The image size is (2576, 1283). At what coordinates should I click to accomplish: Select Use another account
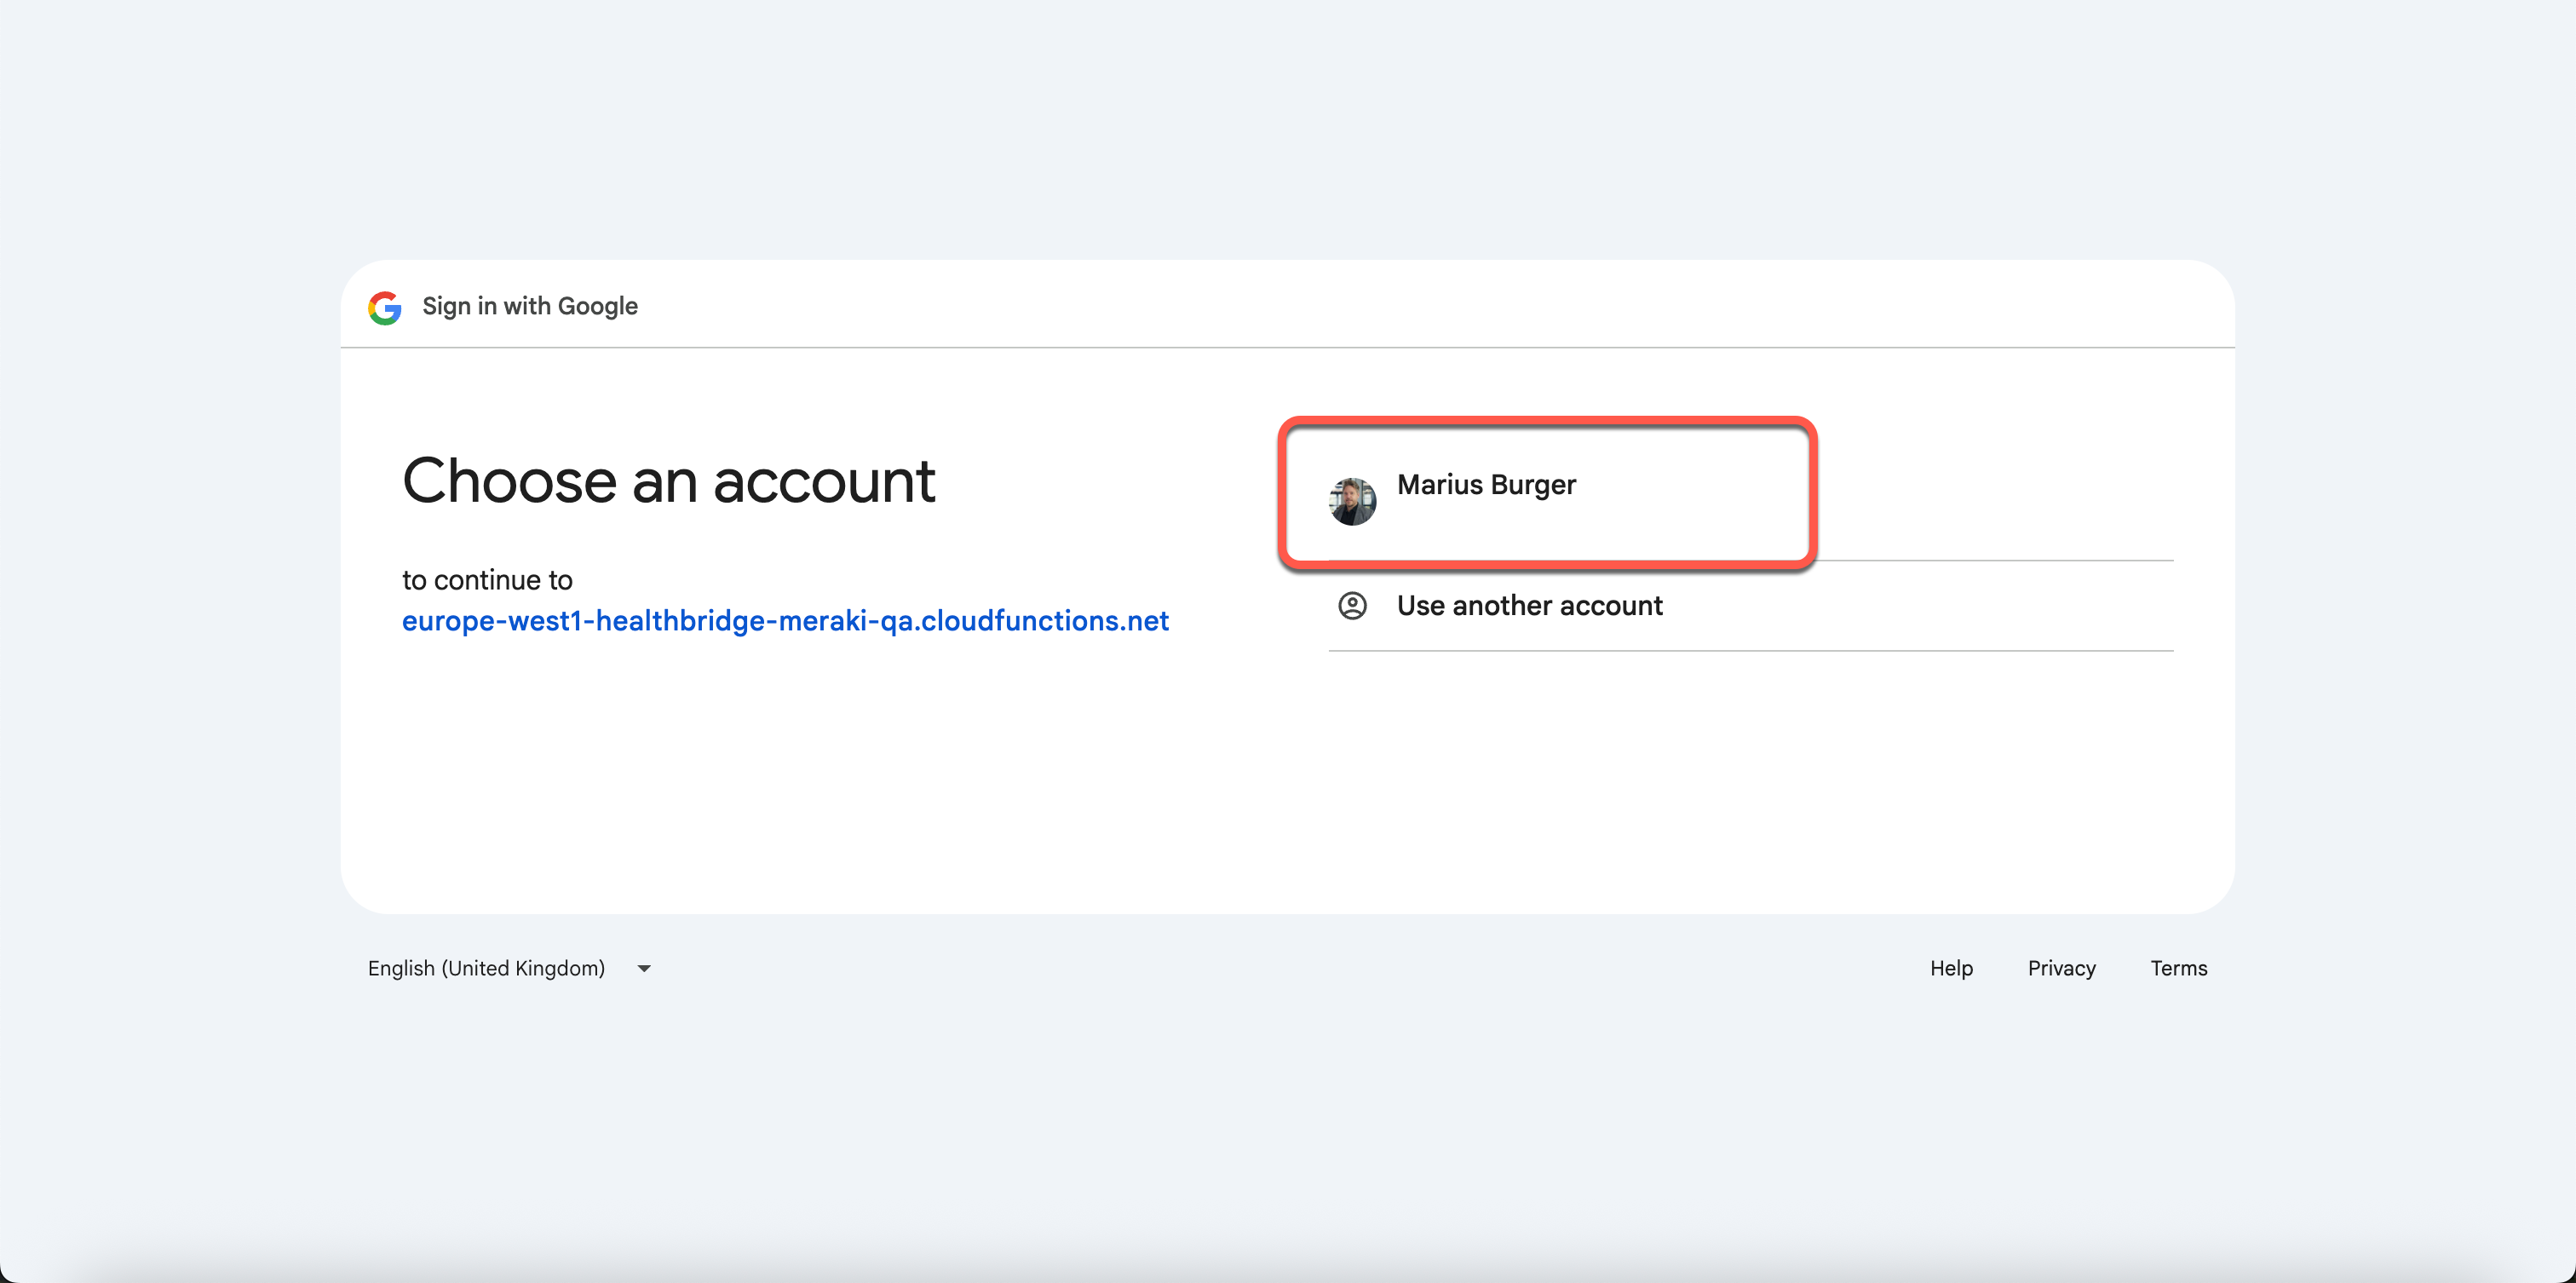coord(1750,606)
